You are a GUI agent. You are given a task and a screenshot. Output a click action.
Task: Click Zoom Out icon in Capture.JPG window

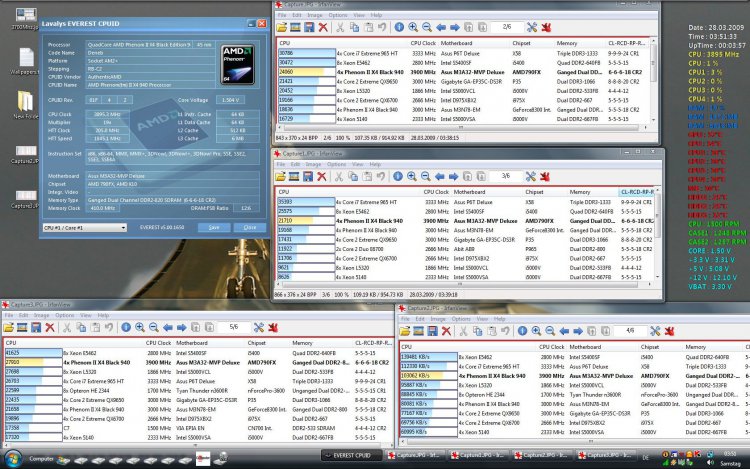click(x=427, y=27)
